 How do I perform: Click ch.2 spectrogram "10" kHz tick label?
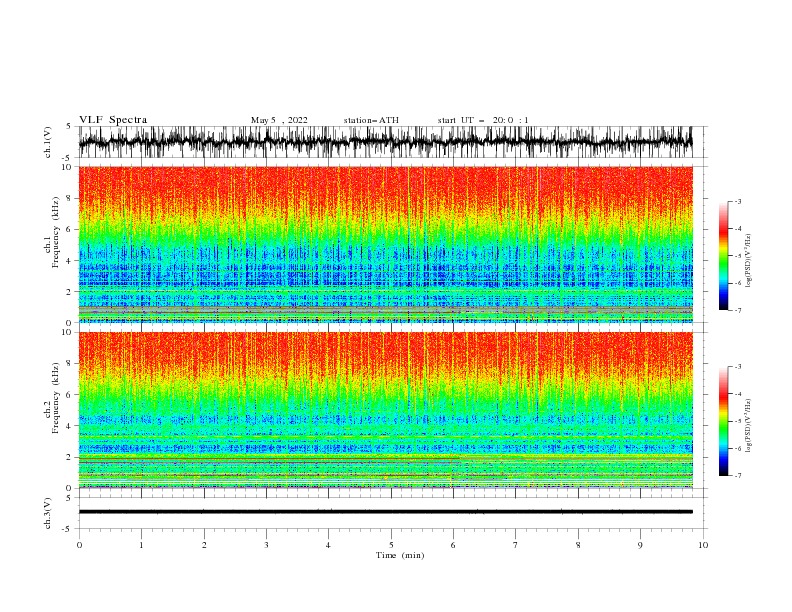click(x=67, y=332)
